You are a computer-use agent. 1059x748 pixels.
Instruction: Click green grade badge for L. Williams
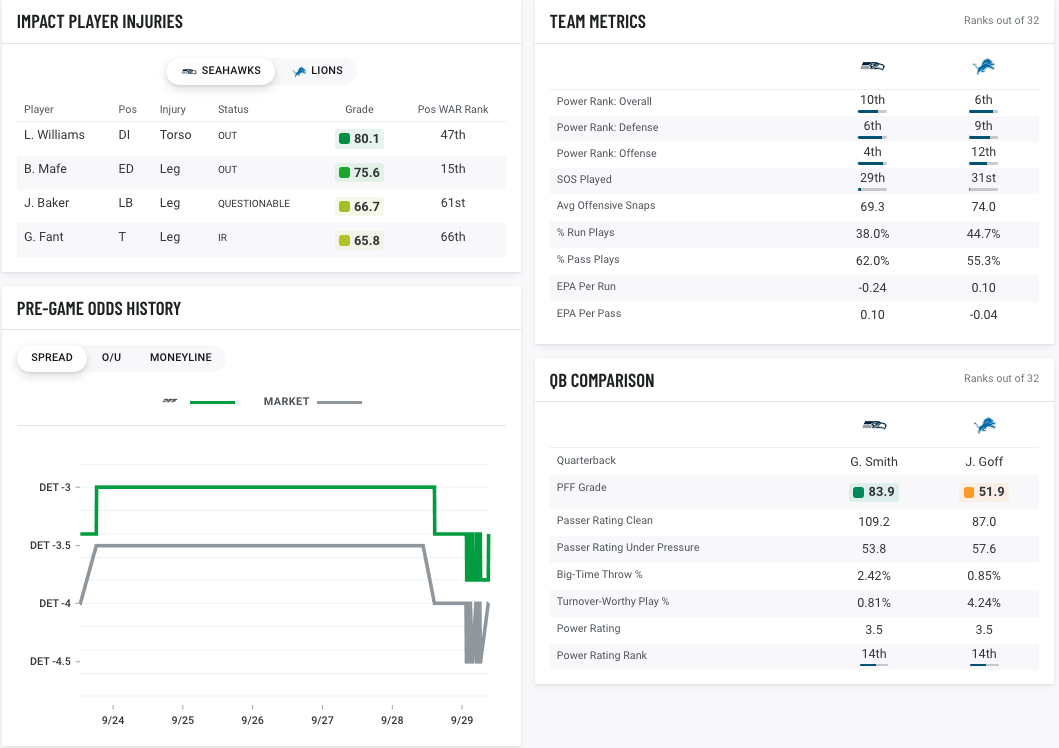[360, 139]
